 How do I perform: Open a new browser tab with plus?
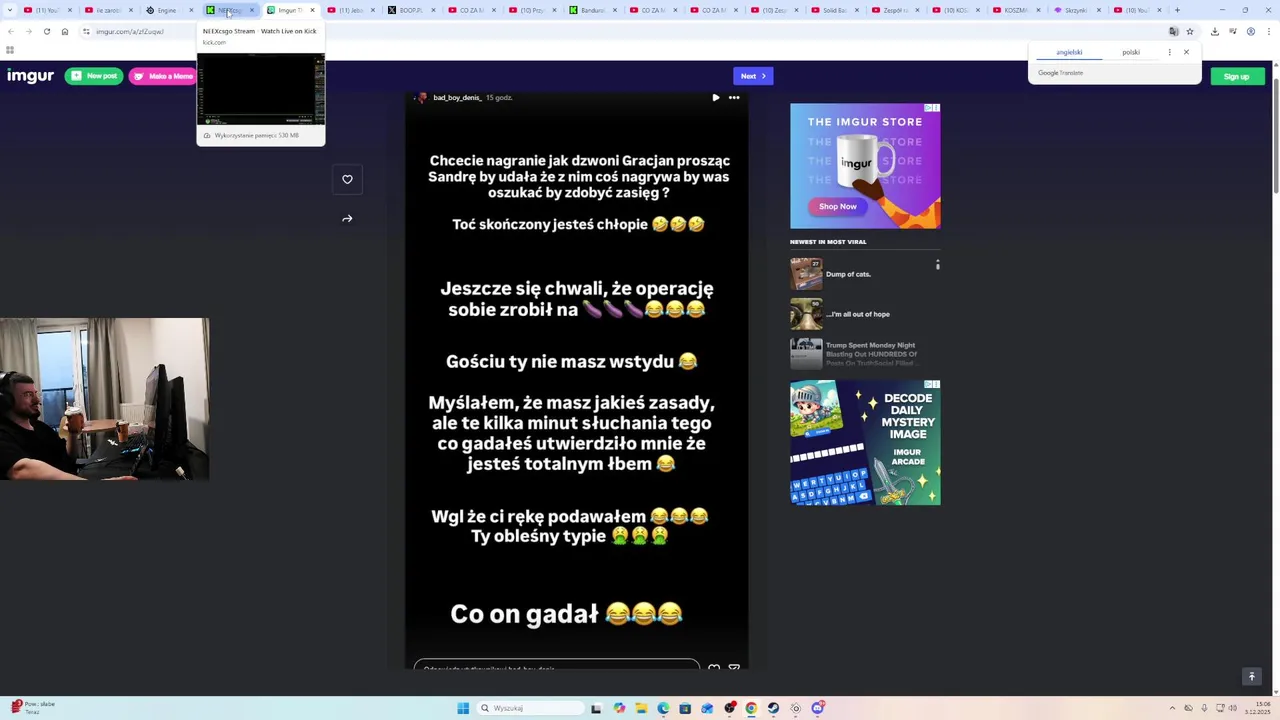[x=1177, y=10]
